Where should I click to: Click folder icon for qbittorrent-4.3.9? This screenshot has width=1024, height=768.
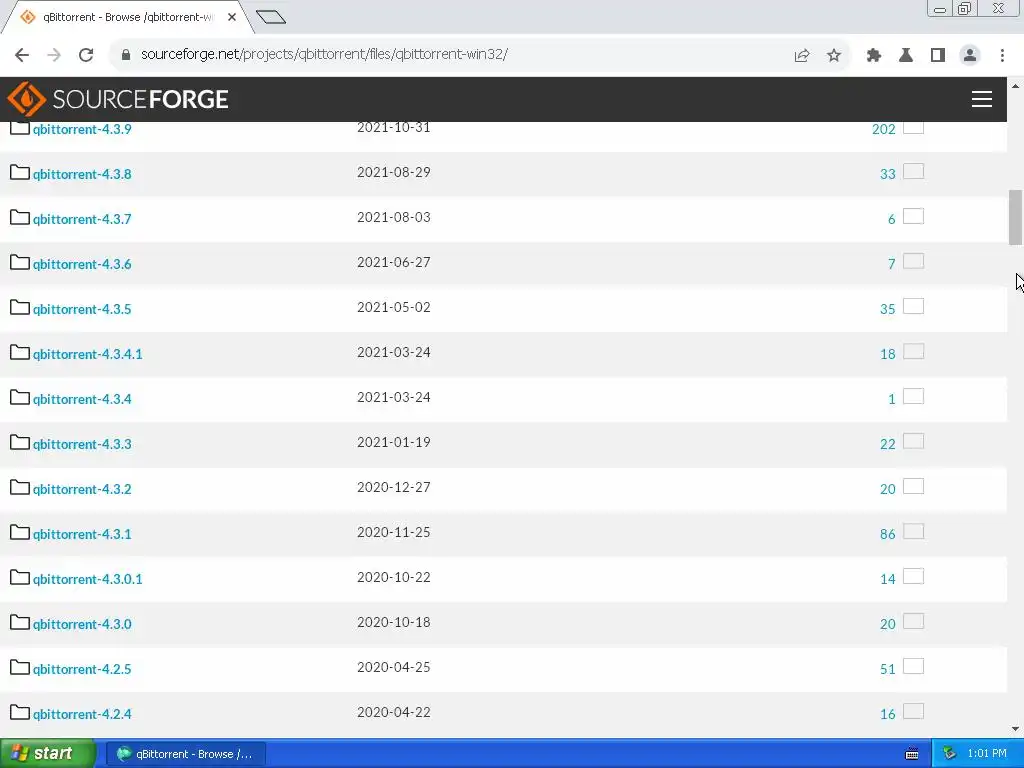(20, 128)
